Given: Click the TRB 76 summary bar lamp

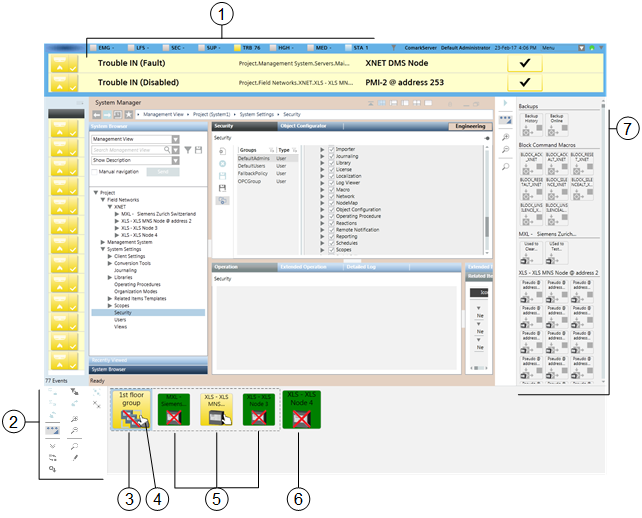Looking at the screenshot, I should 234,47.
